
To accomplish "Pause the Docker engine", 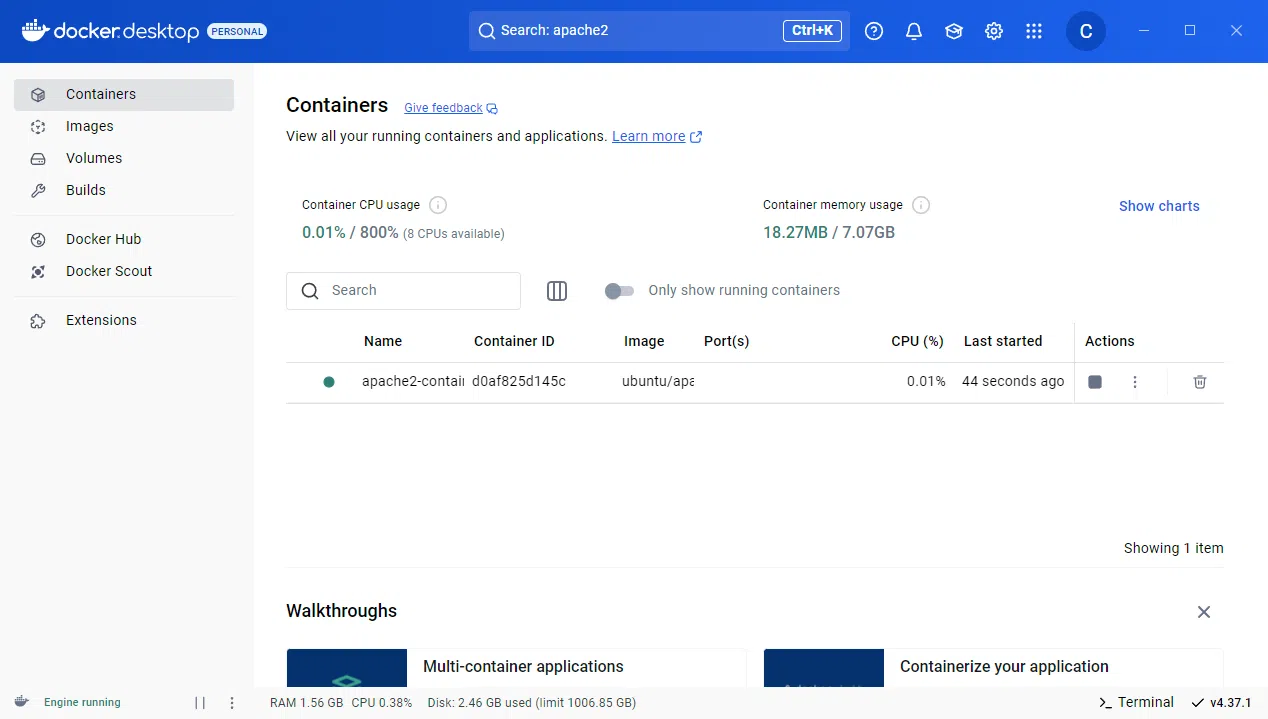I will point(199,702).
